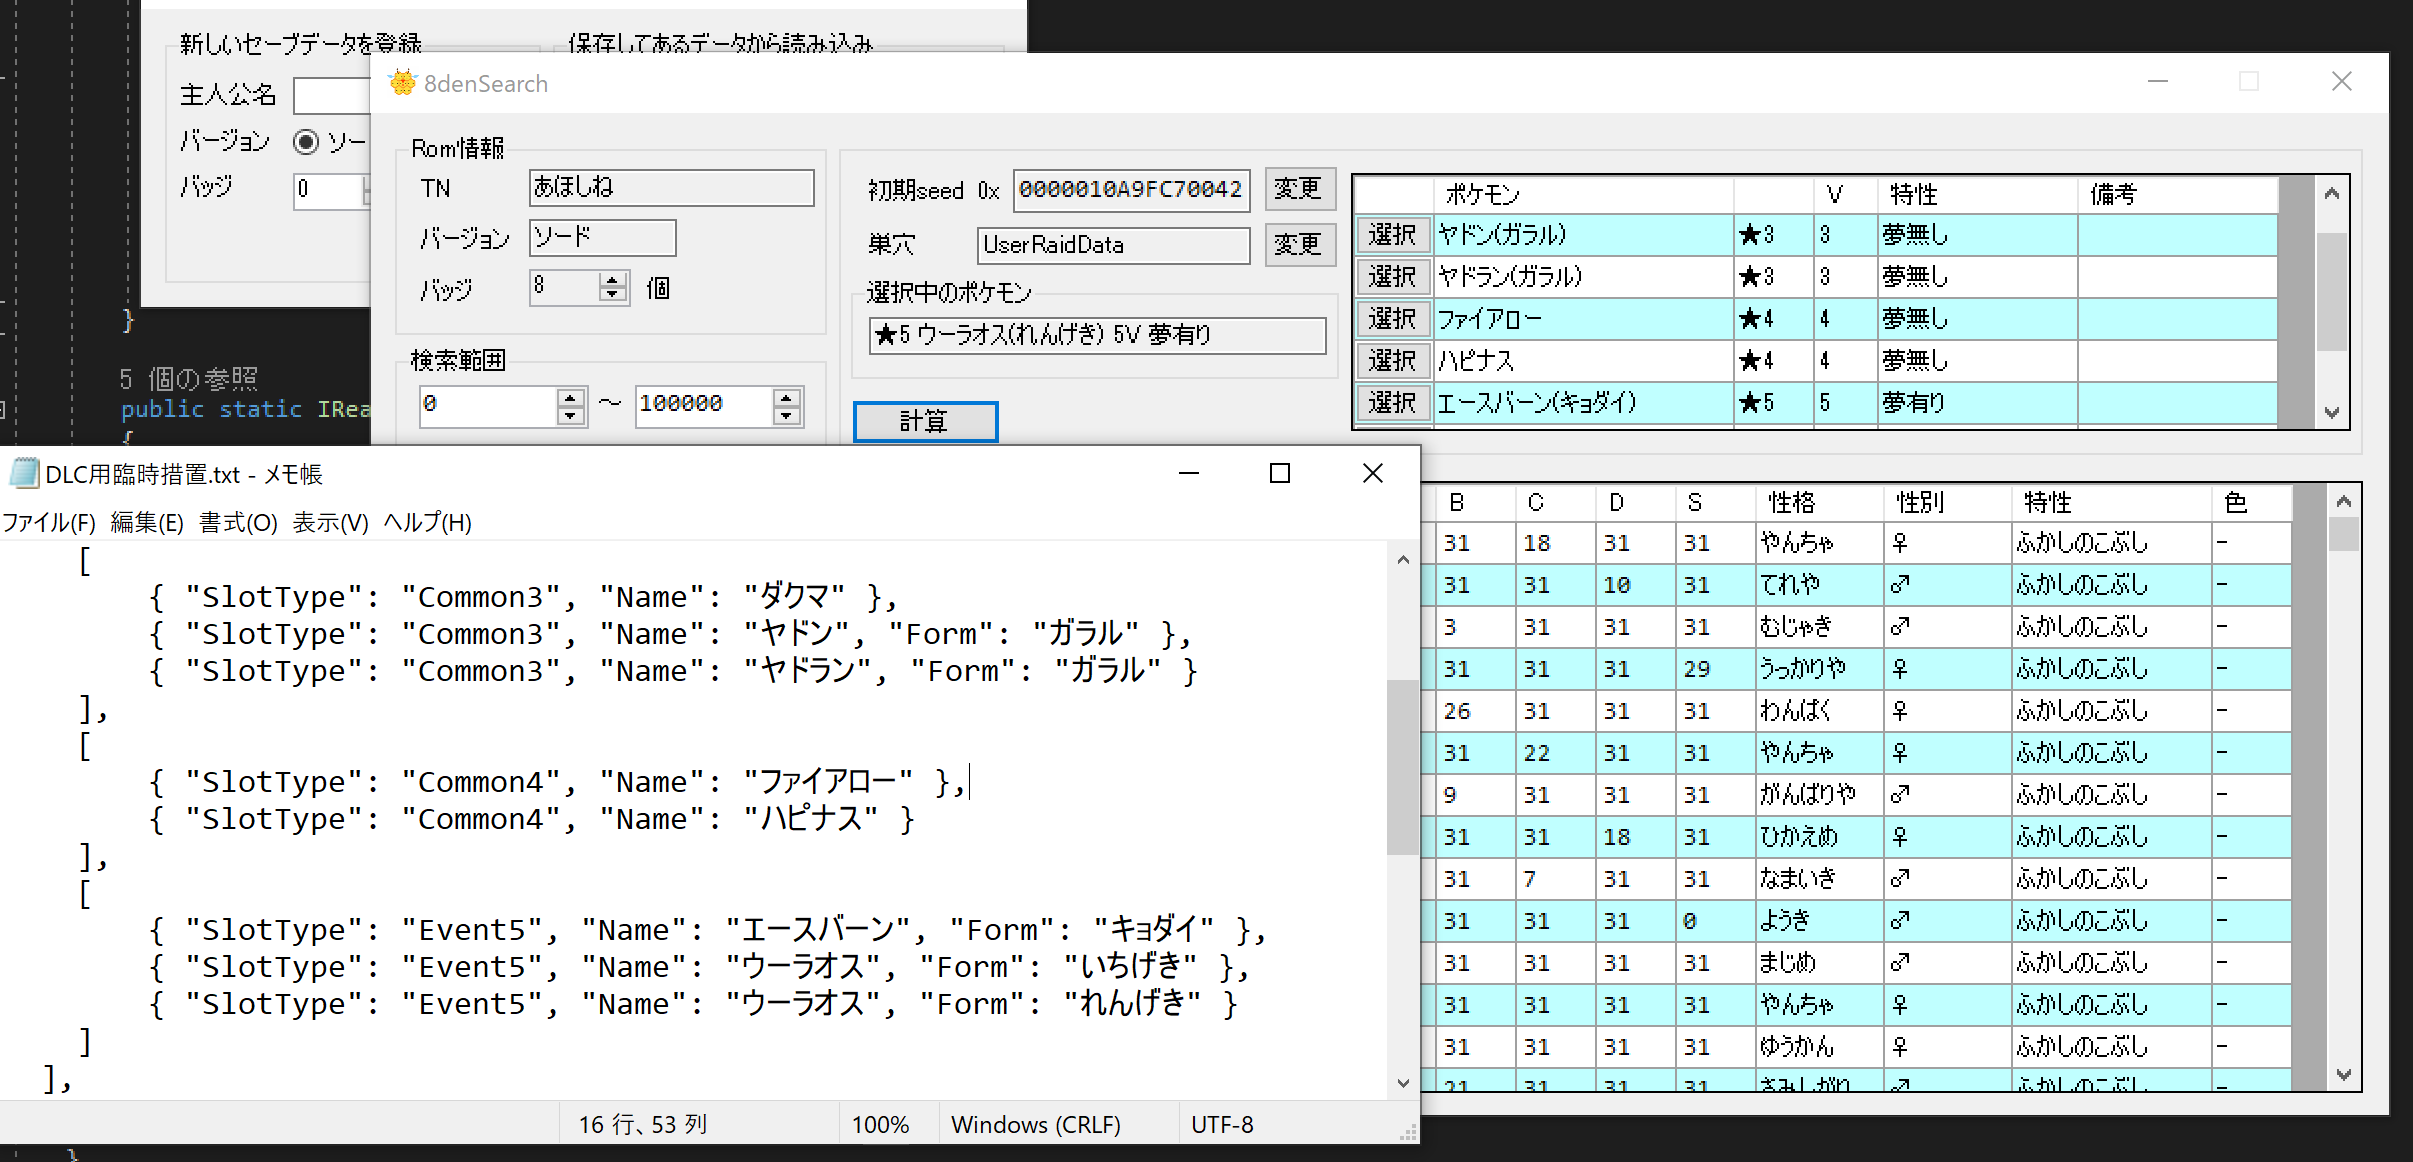Viewport: 2413px width, 1162px height.
Task: Click the 巣穴 field showing UserRaidData
Action: (x=1113, y=246)
